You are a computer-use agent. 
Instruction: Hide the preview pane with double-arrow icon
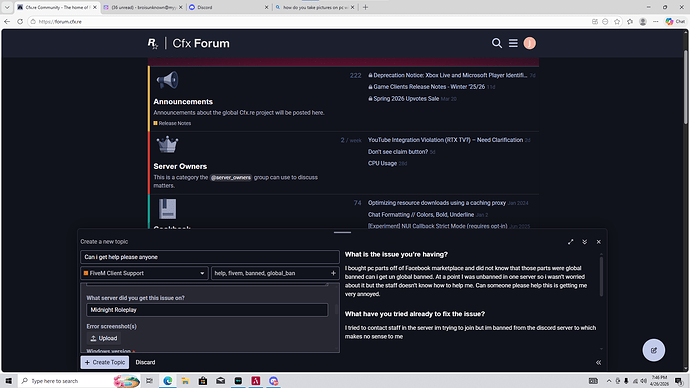(x=598, y=362)
